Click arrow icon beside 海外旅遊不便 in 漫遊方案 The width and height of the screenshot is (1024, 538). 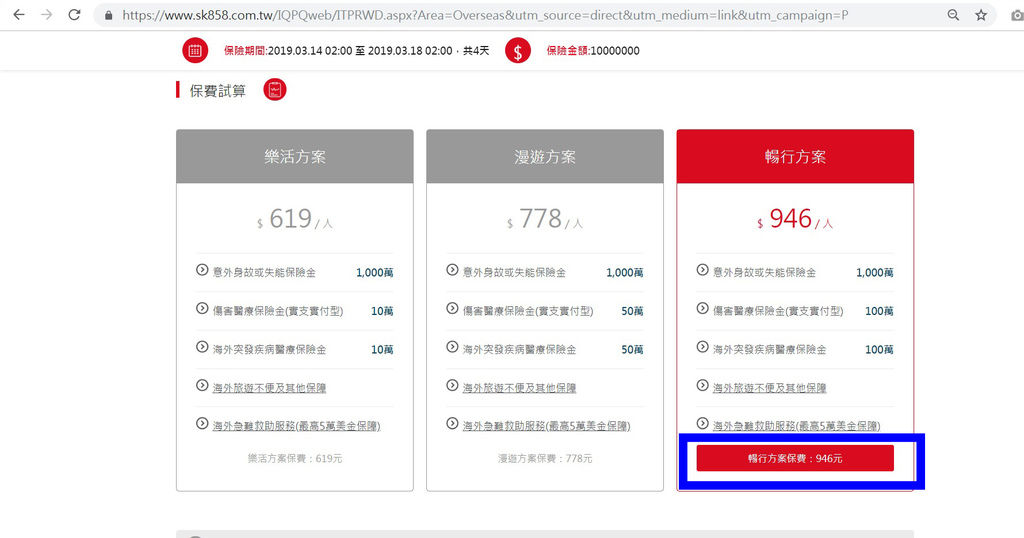pyautogui.click(x=452, y=385)
